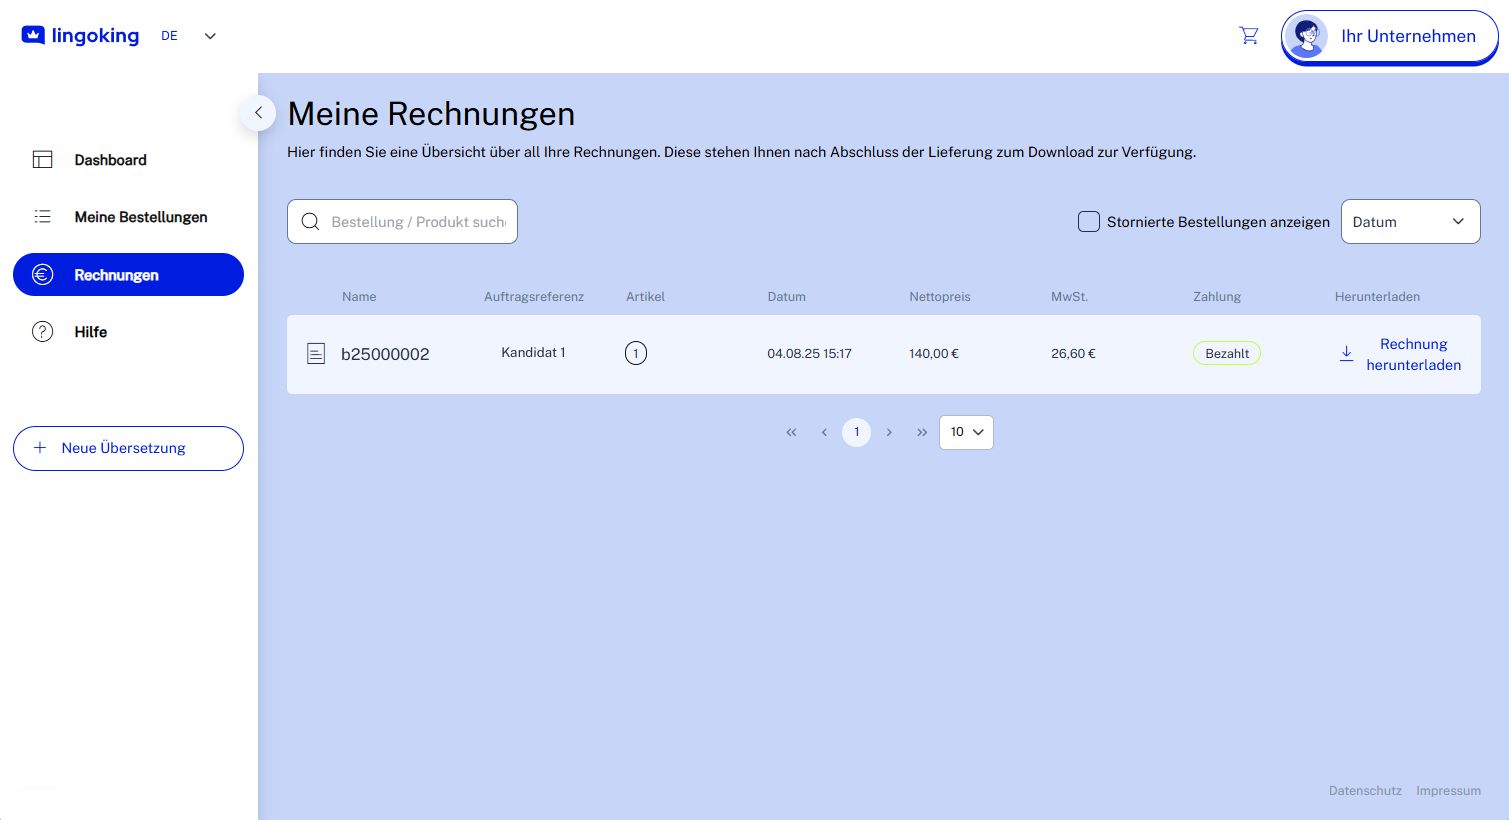Select Rechnungen in the navigation menu
This screenshot has height=820, width=1509.
tap(117, 274)
